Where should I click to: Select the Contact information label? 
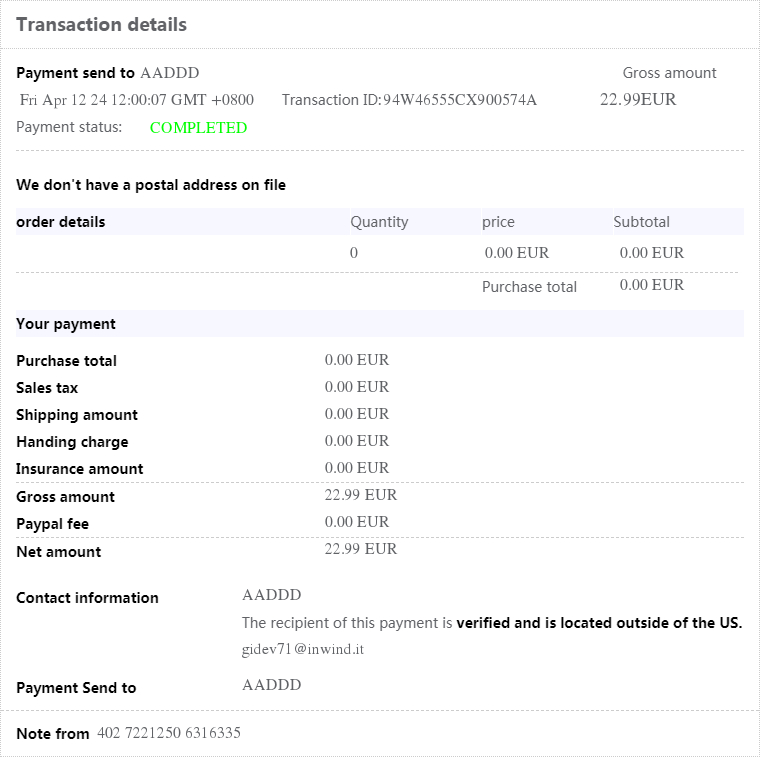coord(87,598)
